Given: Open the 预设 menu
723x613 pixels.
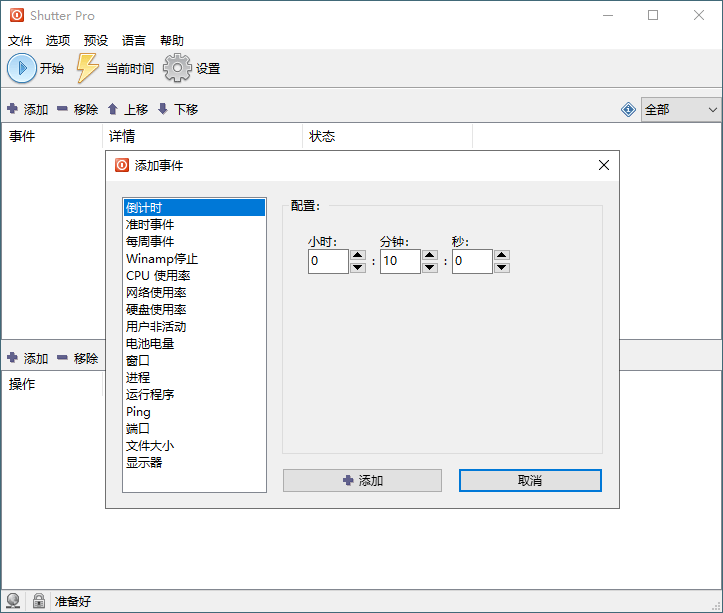Looking at the screenshot, I should 96,41.
